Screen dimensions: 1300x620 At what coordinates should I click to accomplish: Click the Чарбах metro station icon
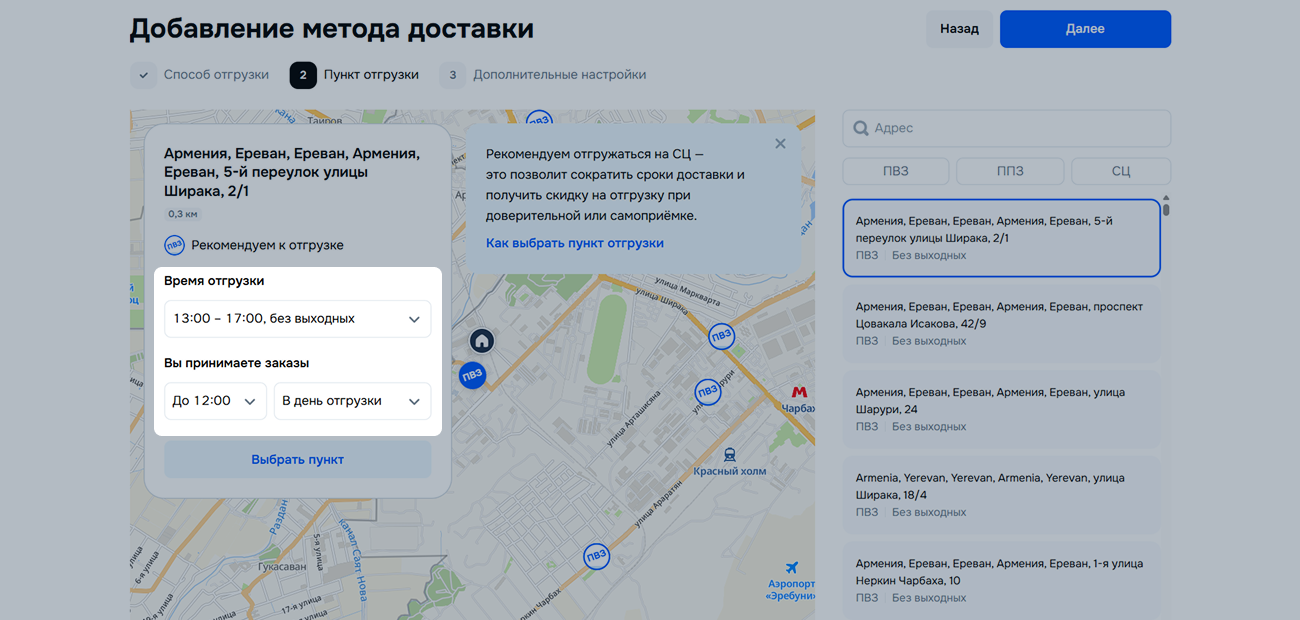coord(798,392)
